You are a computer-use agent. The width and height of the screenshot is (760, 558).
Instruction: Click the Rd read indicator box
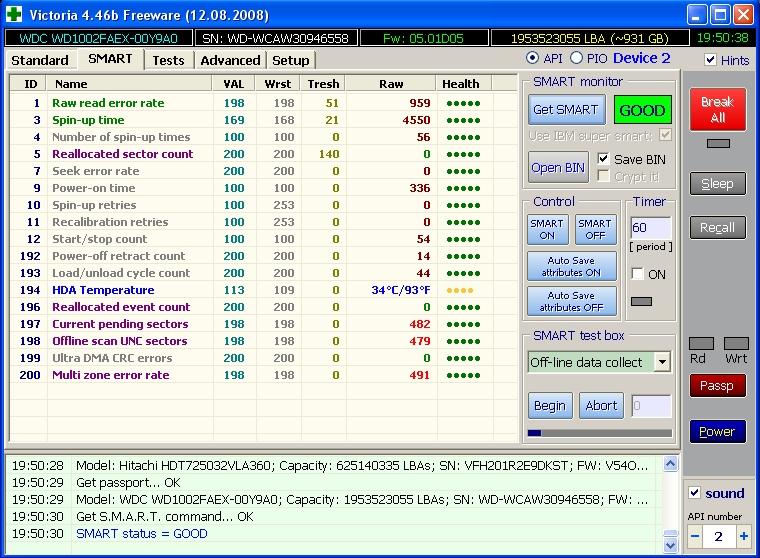pos(702,343)
